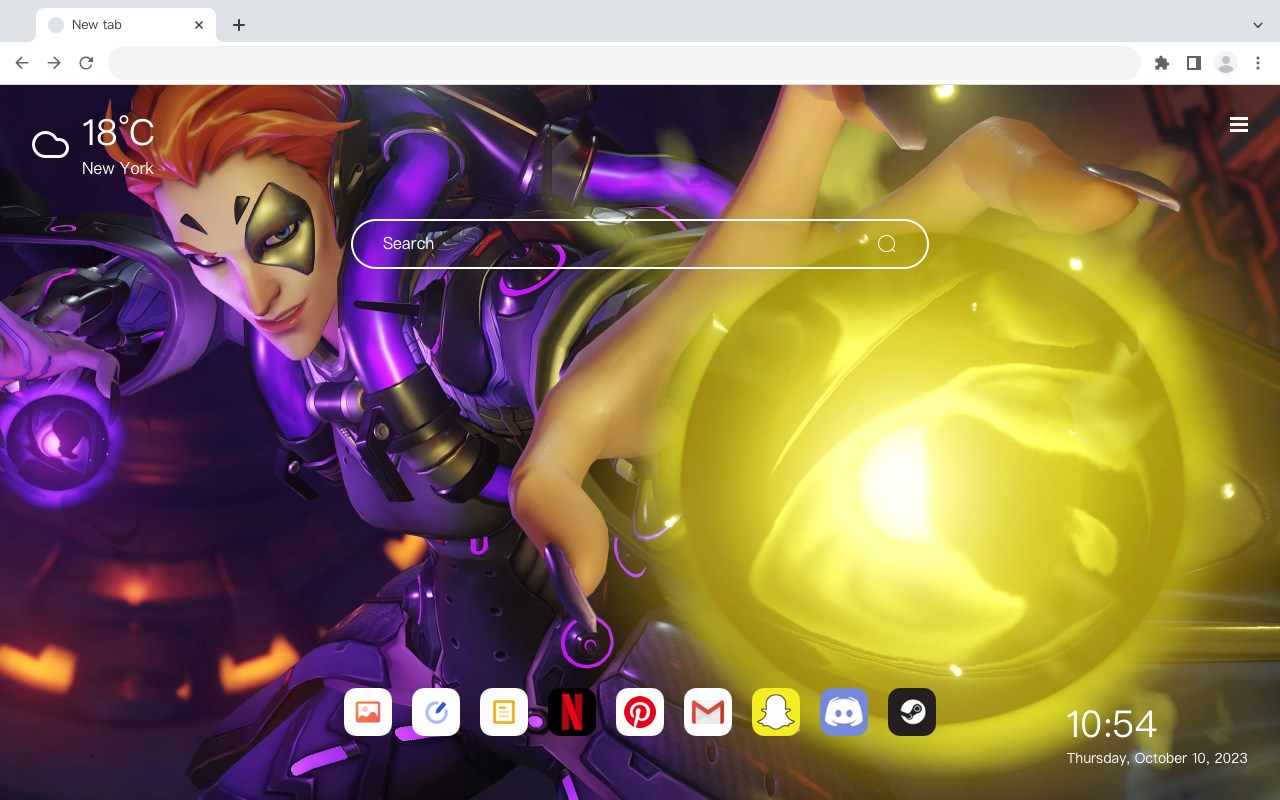1280x800 pixels.
Task: Reload the current page
Action: (x=86, y=63)
